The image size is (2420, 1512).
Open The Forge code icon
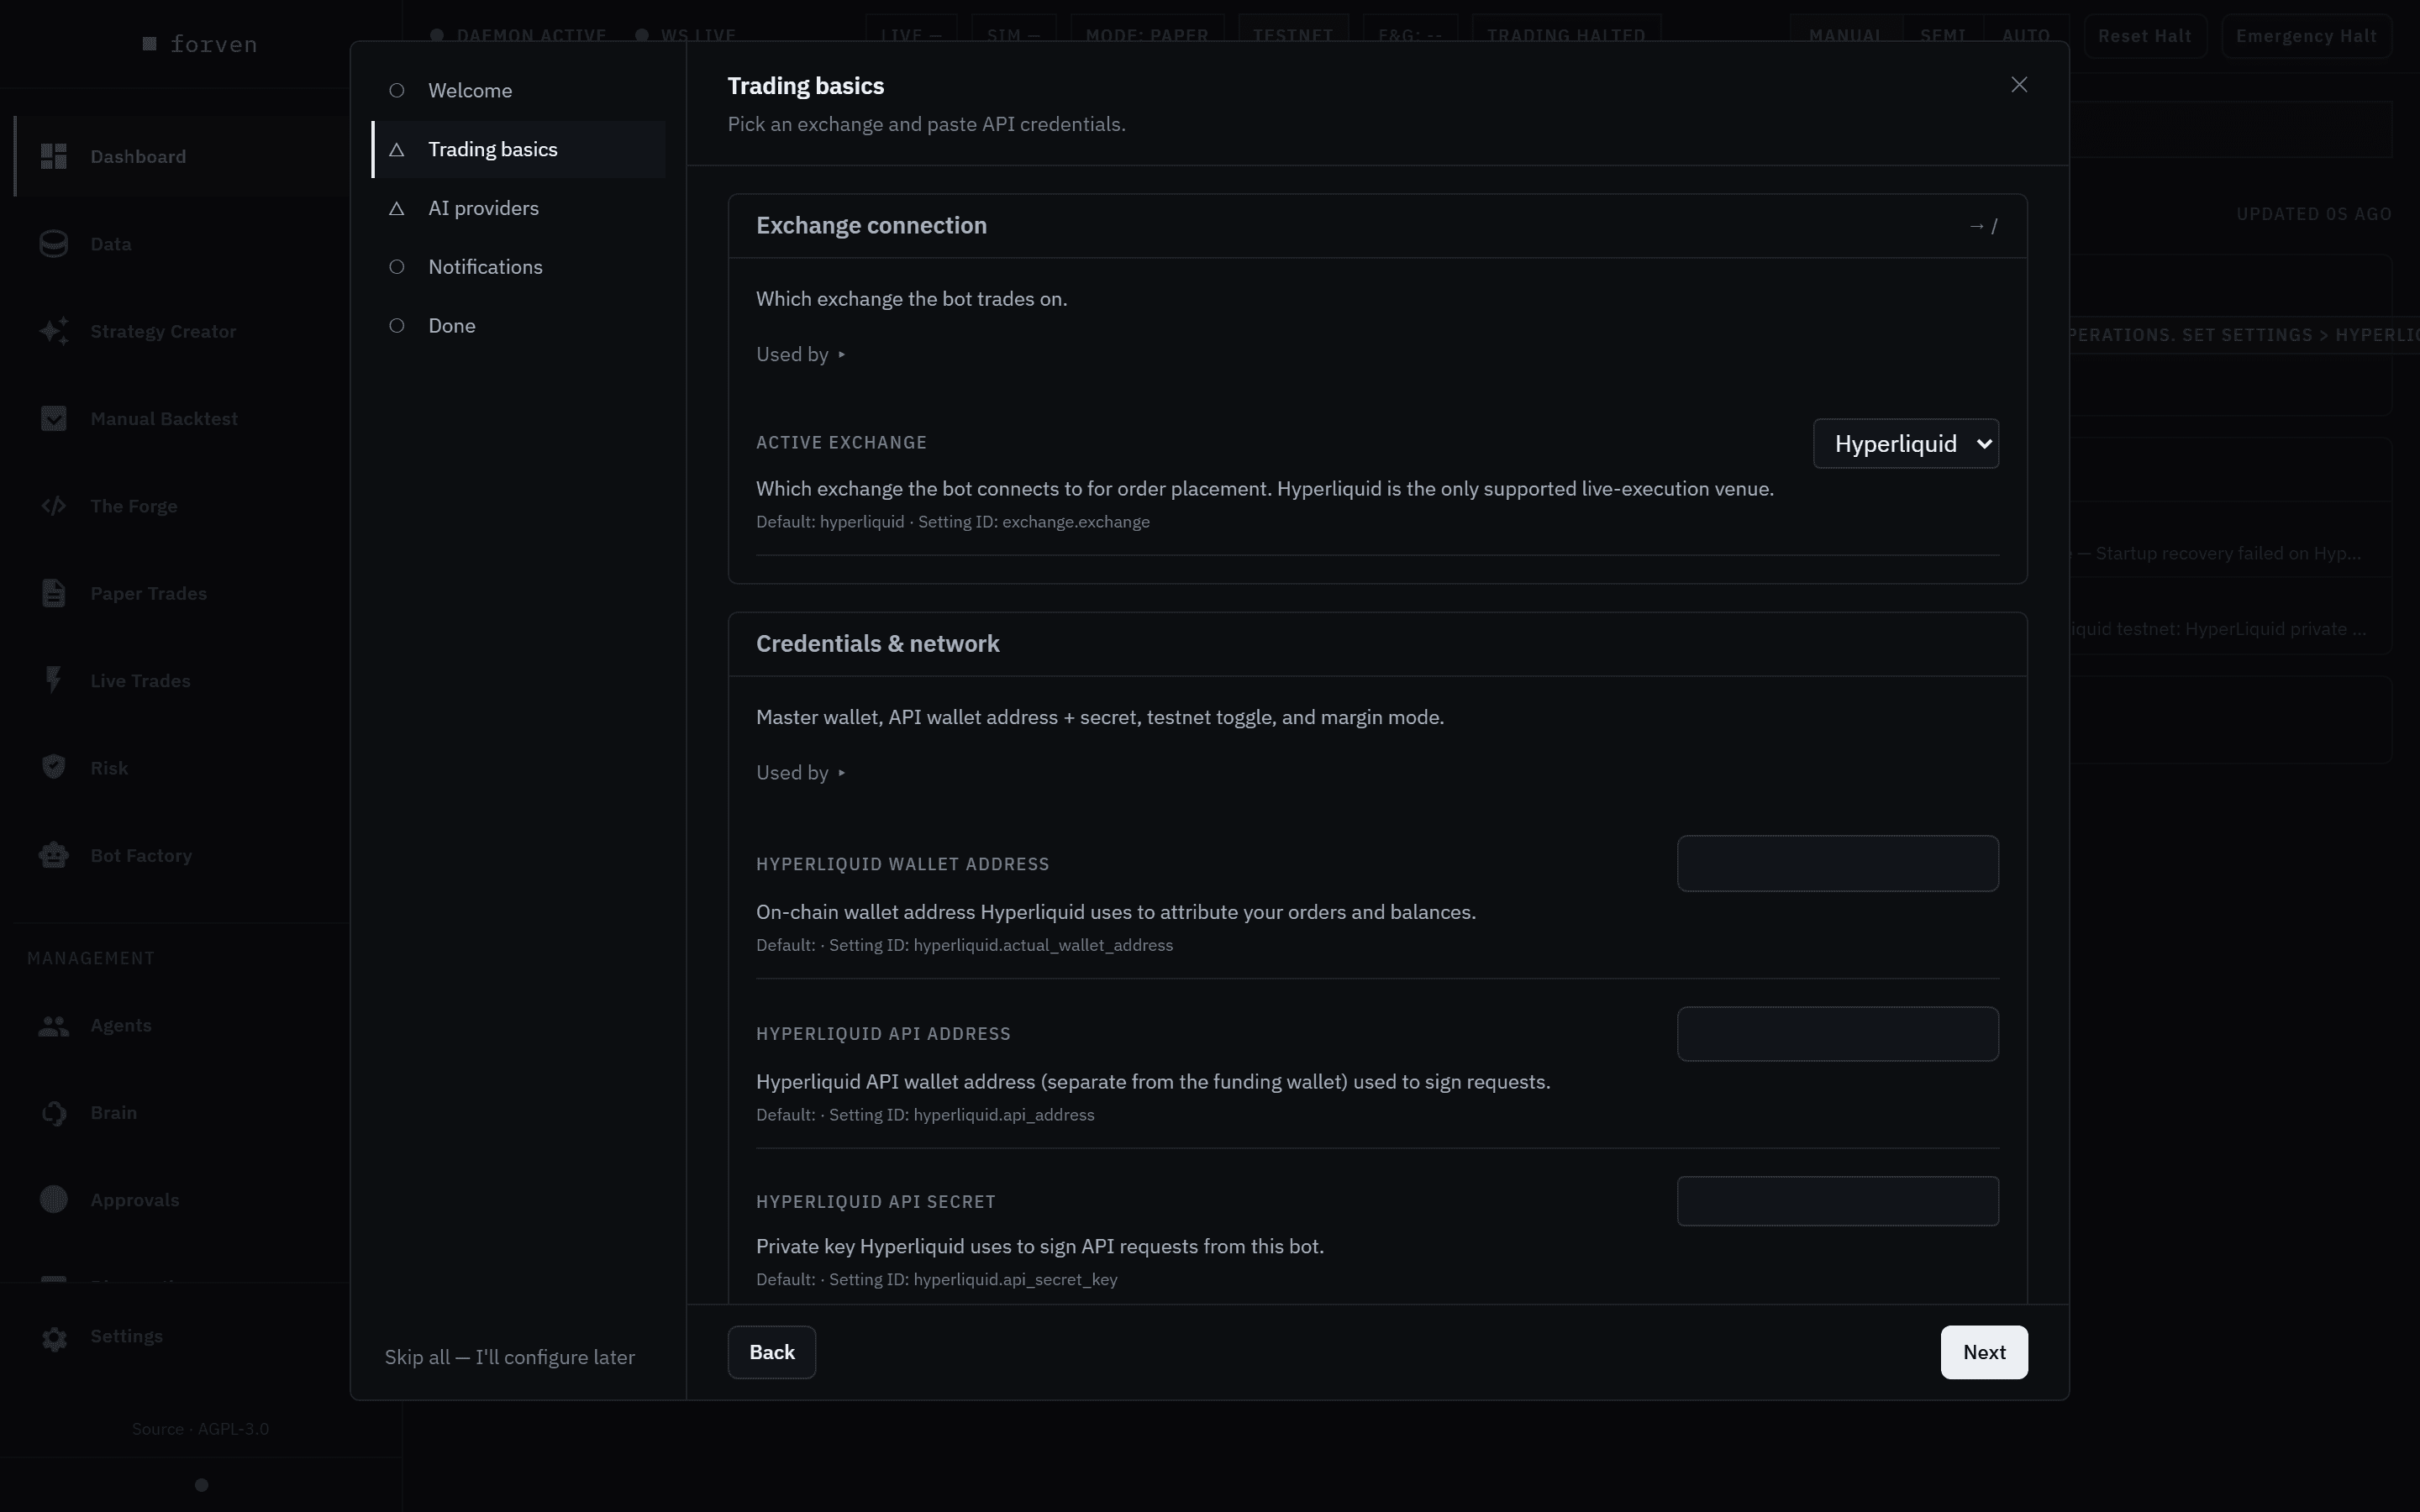(x=54, y=506)
